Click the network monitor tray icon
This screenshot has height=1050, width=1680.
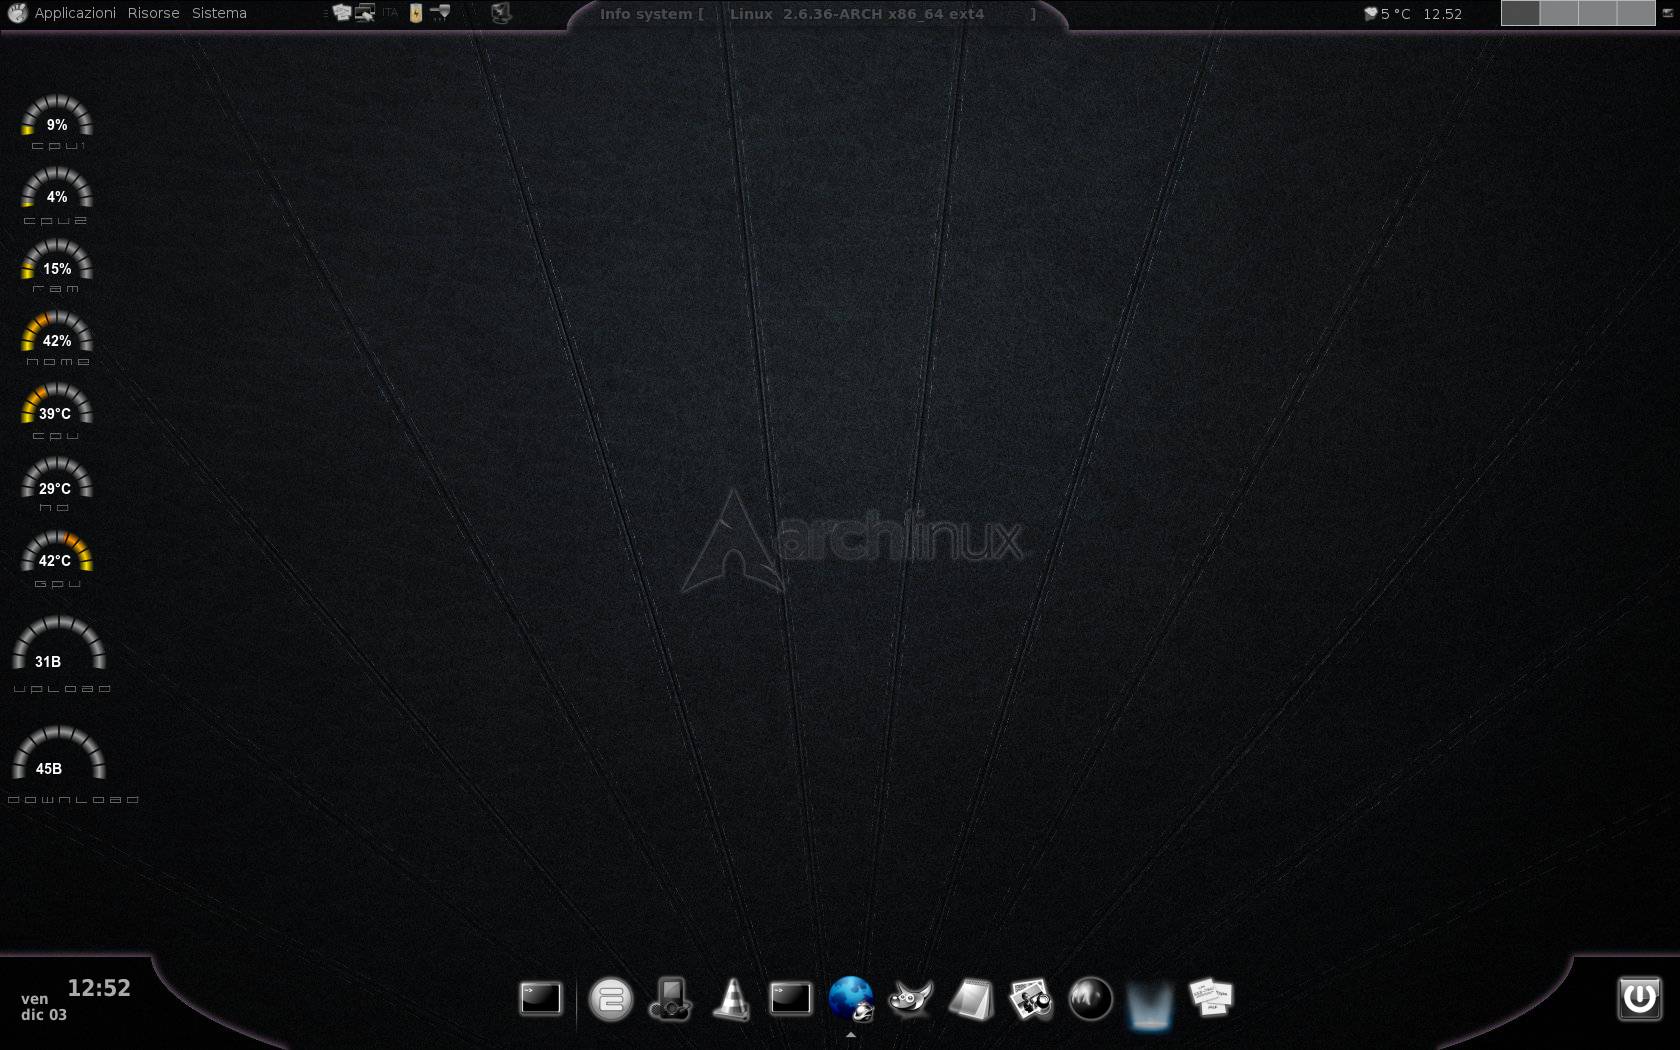[365, 13]
